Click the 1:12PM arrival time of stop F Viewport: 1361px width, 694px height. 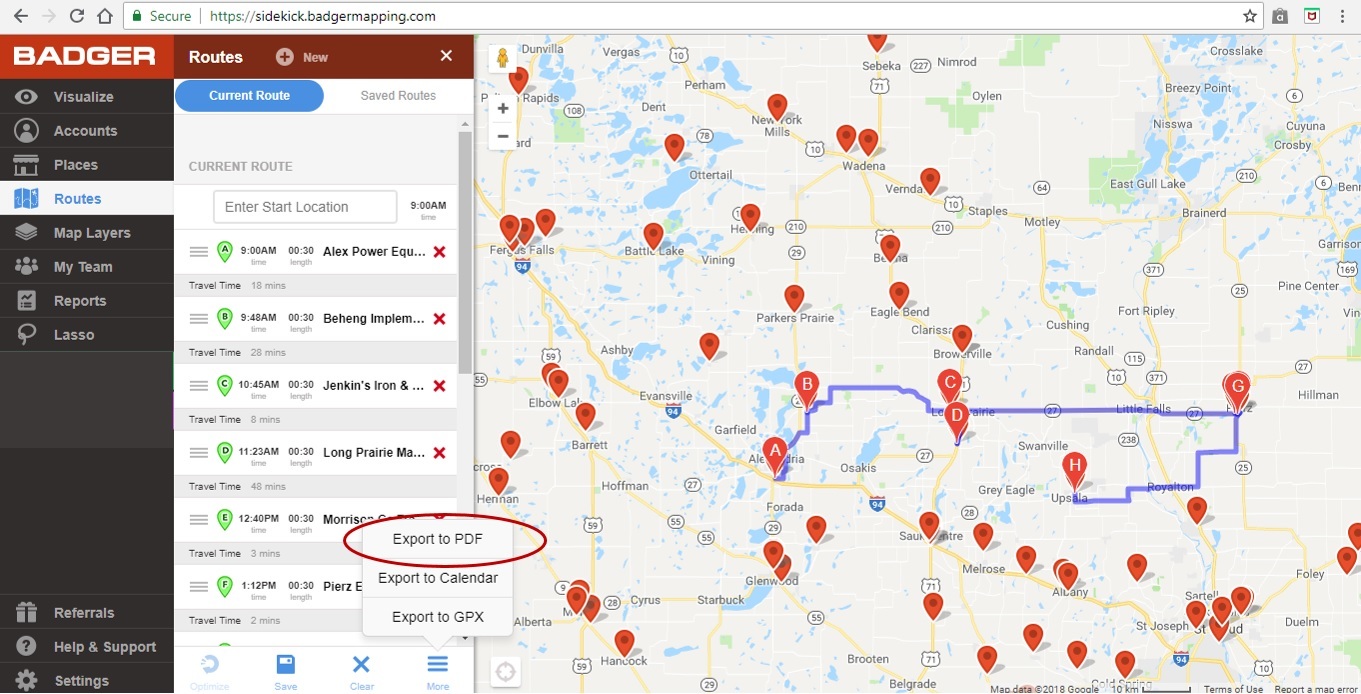point(258,586)
